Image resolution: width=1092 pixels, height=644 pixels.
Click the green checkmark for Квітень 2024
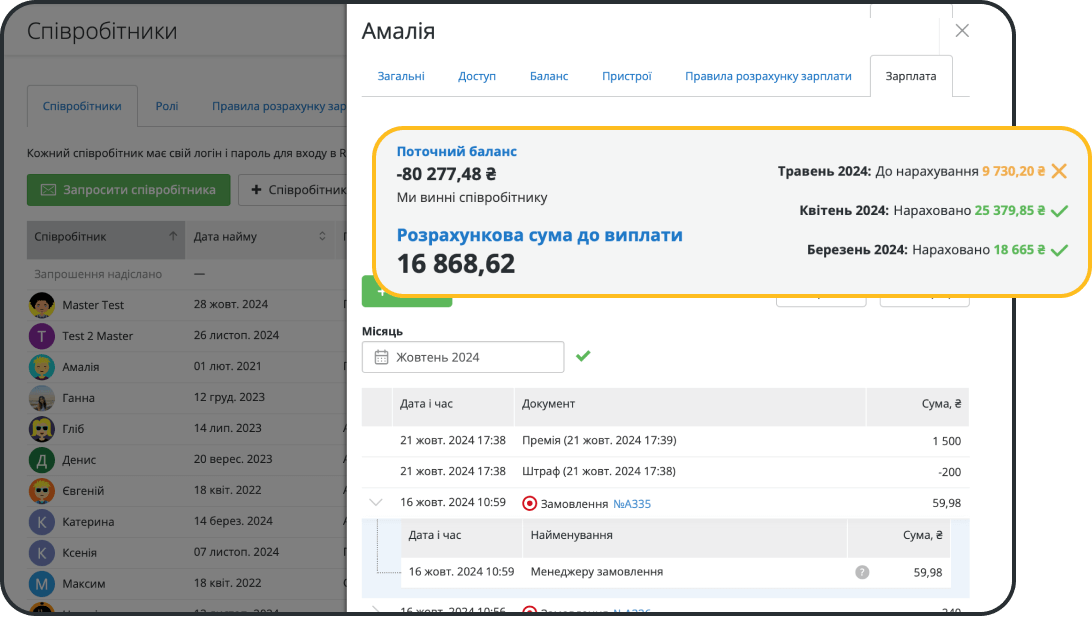click(x=1060, y=210)
